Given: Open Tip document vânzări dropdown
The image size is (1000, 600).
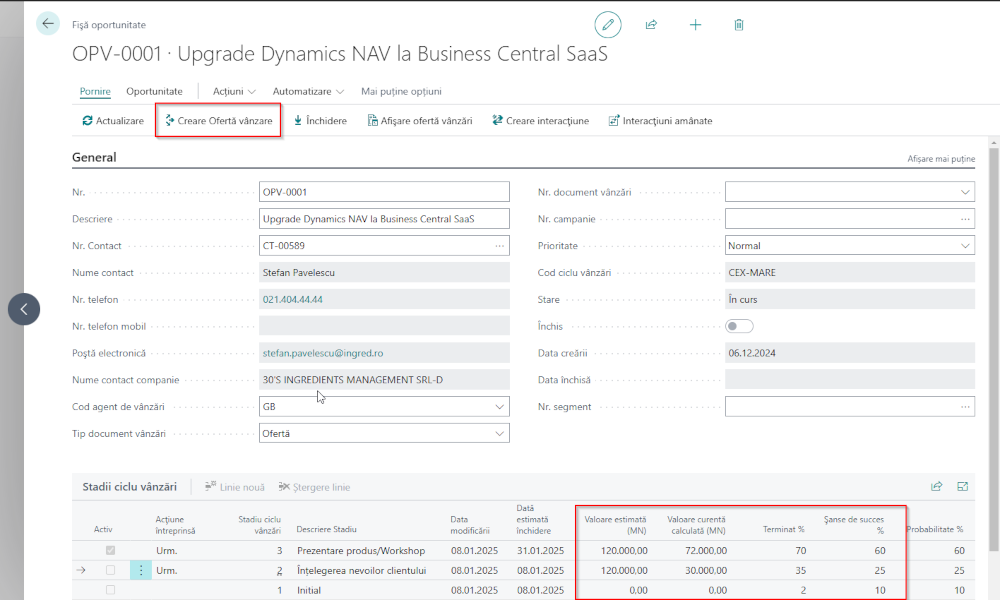Looking at the screenshot, I should [499, 433].
